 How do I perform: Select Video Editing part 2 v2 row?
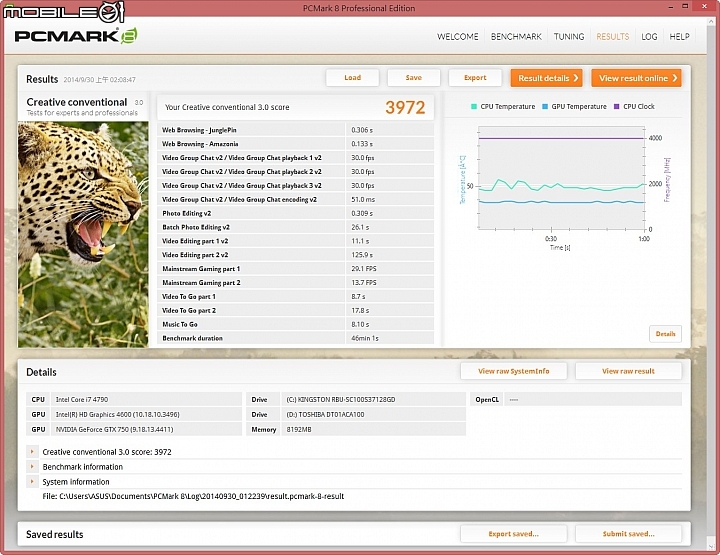pyautogui.click(x=295, y=255)
